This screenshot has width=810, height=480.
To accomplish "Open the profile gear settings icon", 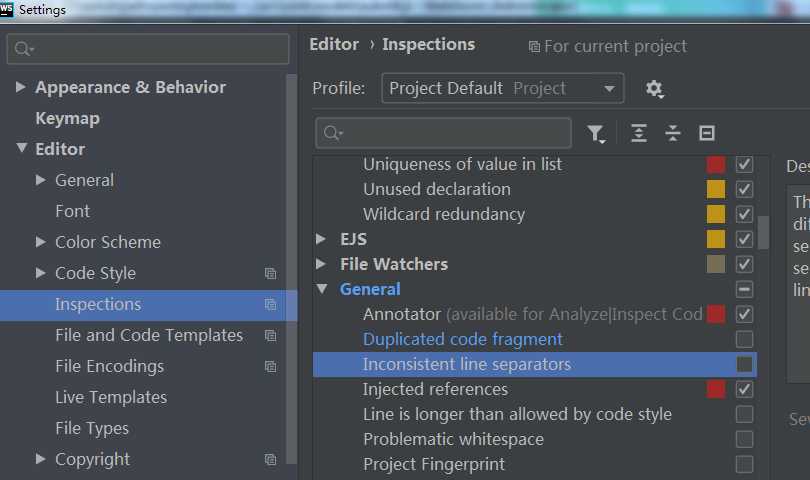I will pyautogui.click(x=654, y=89).
